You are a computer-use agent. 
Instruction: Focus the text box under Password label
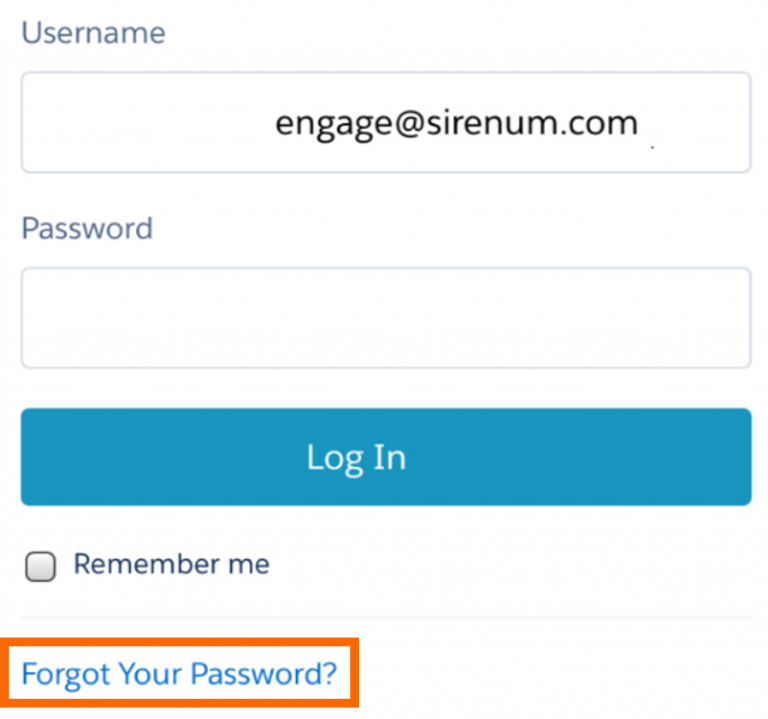point(385,317)
